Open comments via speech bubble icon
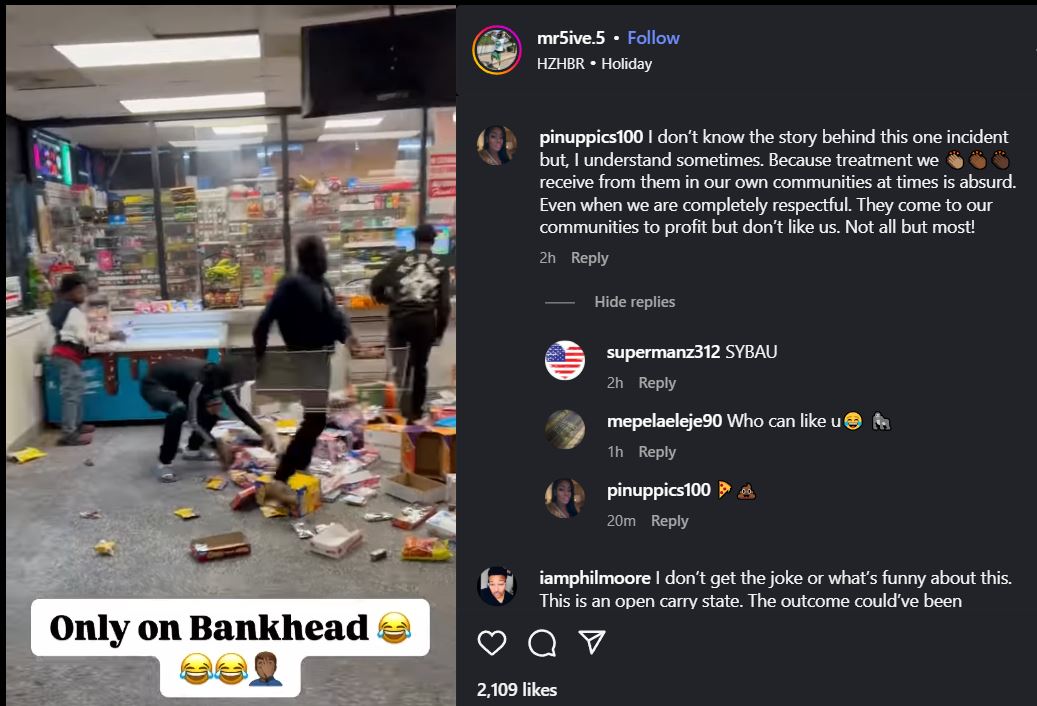1037x706 pixels. click(x=542, y=643)
